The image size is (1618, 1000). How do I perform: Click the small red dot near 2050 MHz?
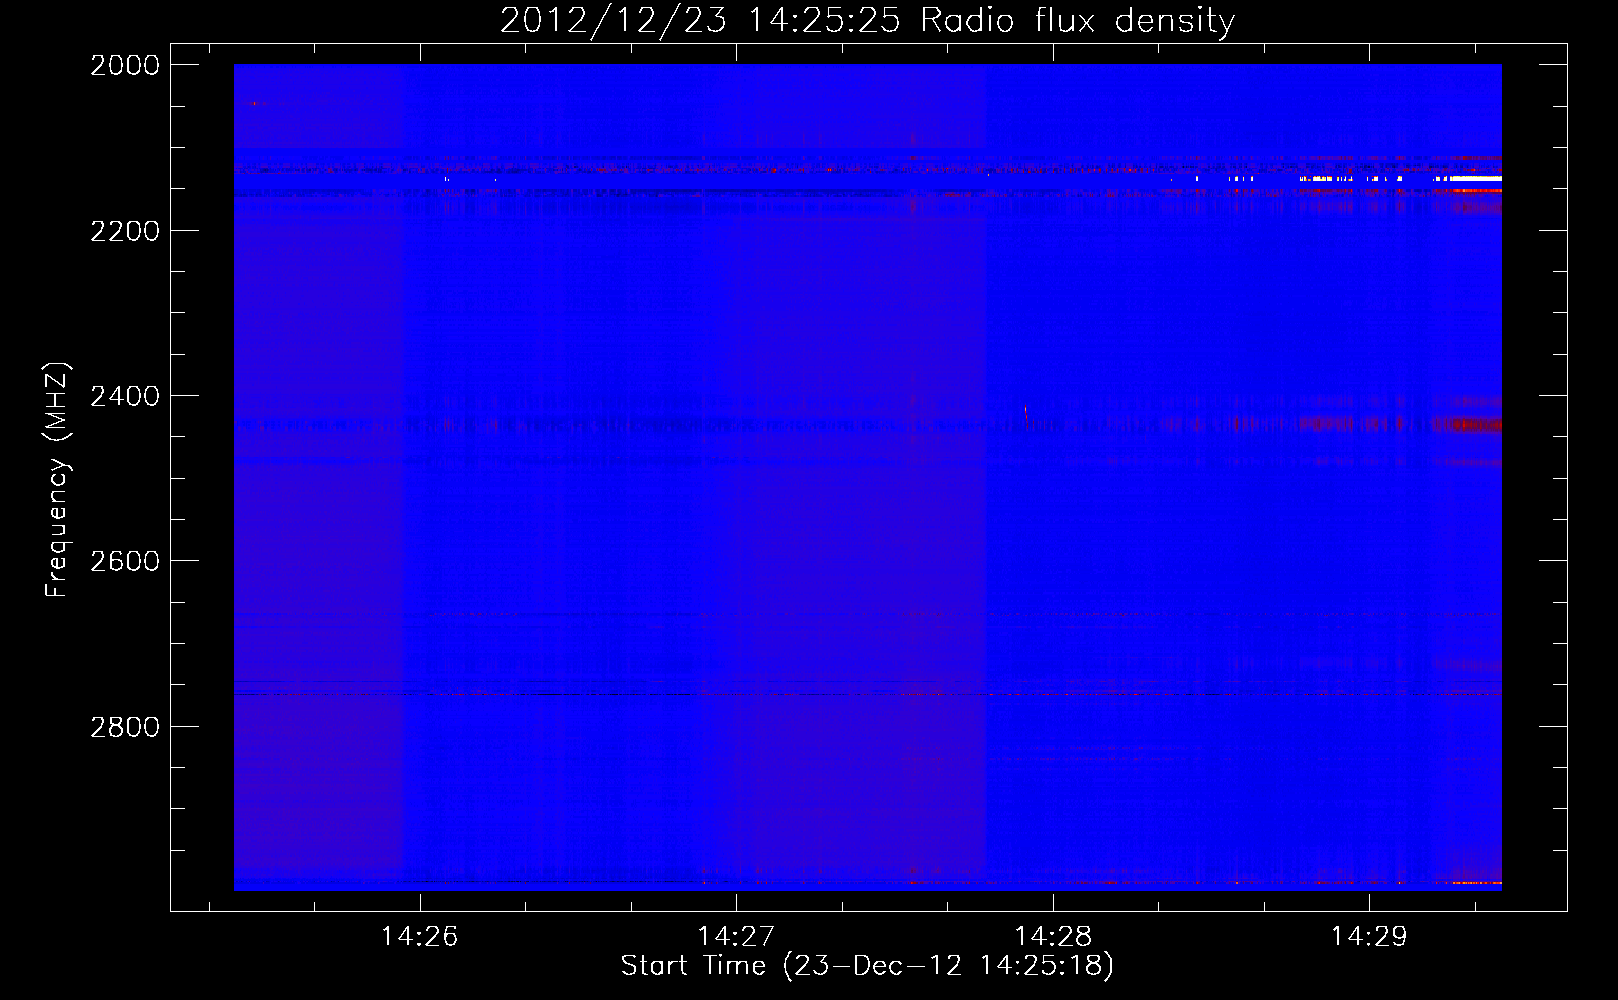(x=253, y=103)
